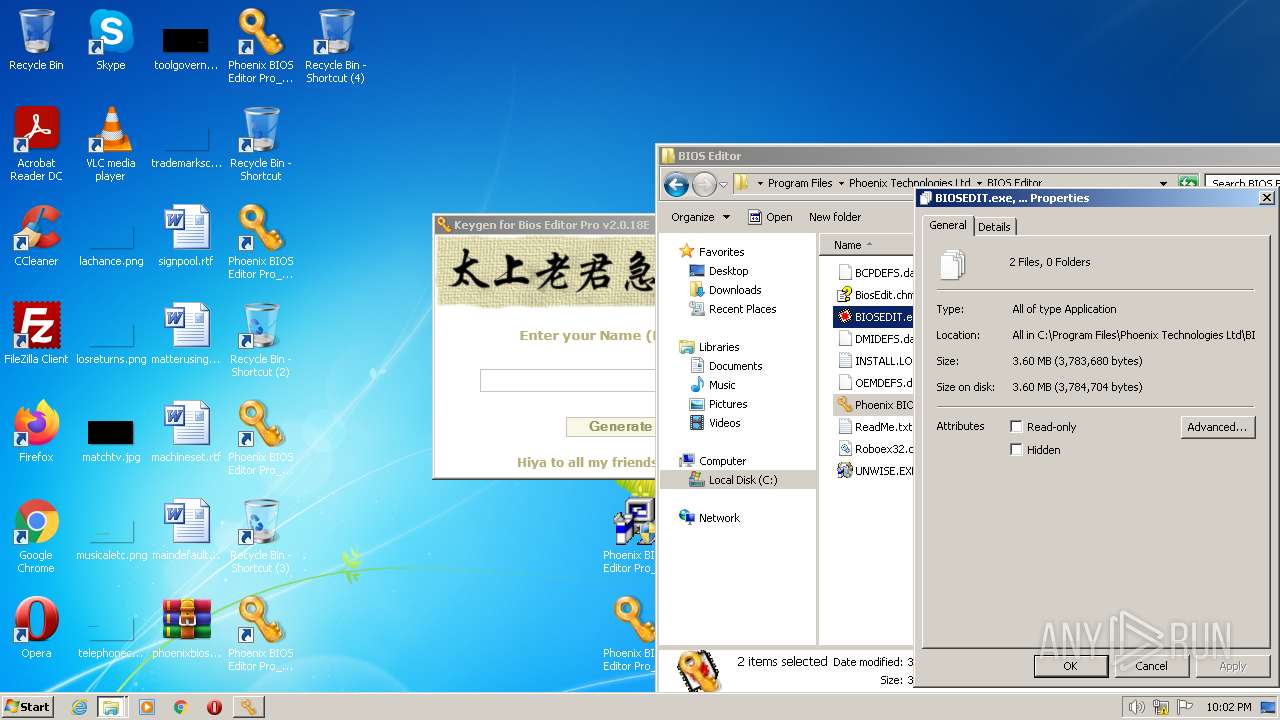Switch to Details tab in Properties
1280x720 pixels.
pos(994,227)
